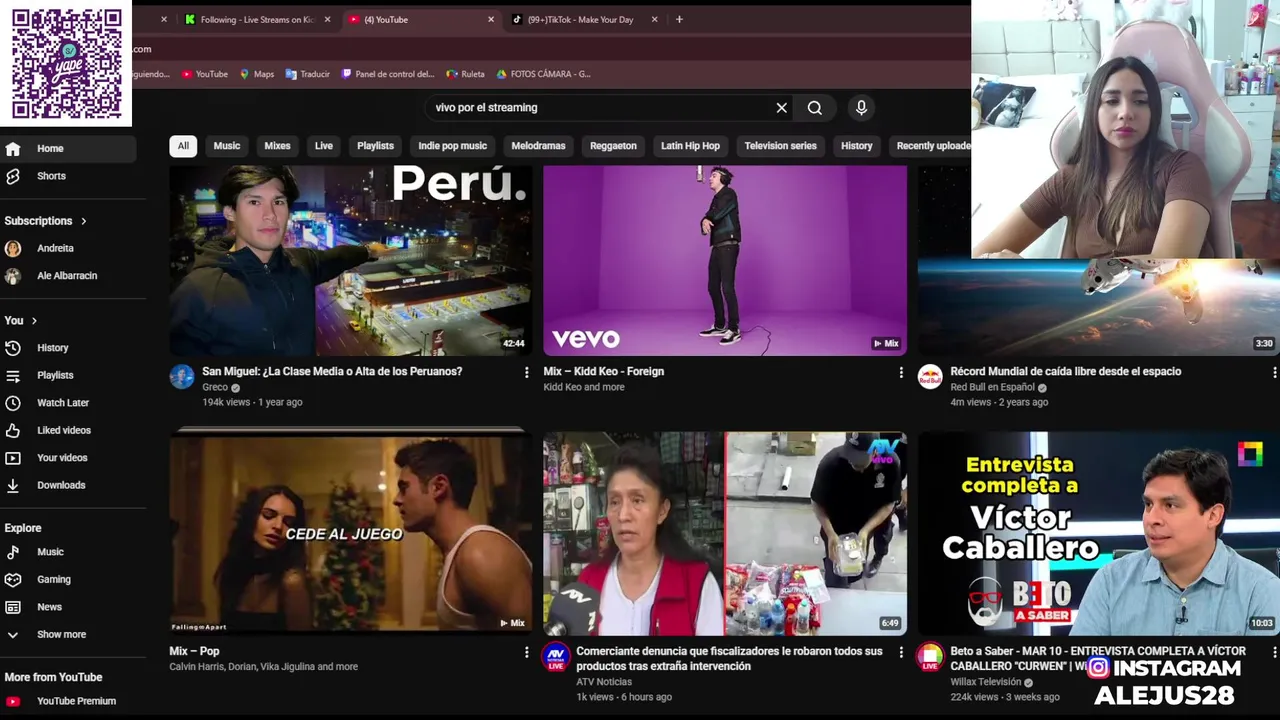Close the YouTube browser tab
Viewport: 1280px width, 720px height.
(491, 19)
